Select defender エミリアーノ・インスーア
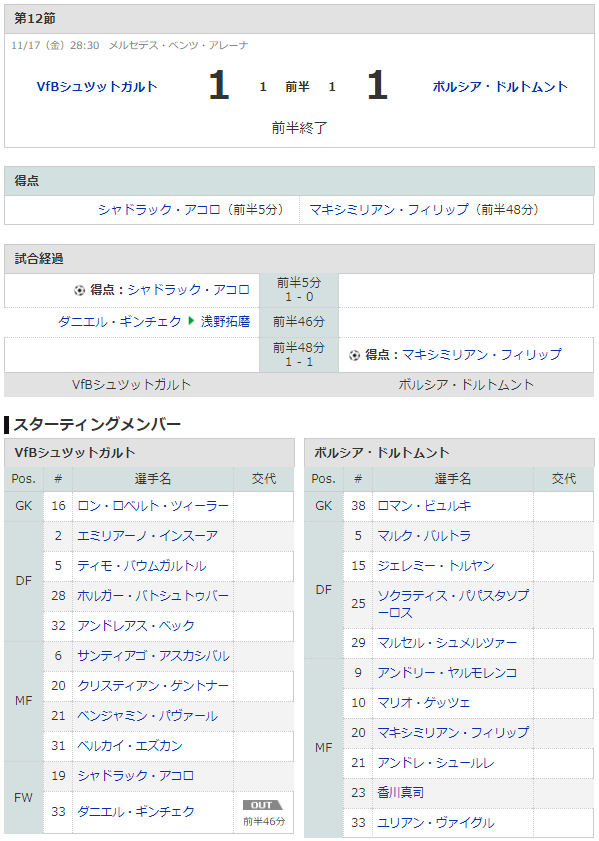The image size is (599, 841). [x=147, y=536]
